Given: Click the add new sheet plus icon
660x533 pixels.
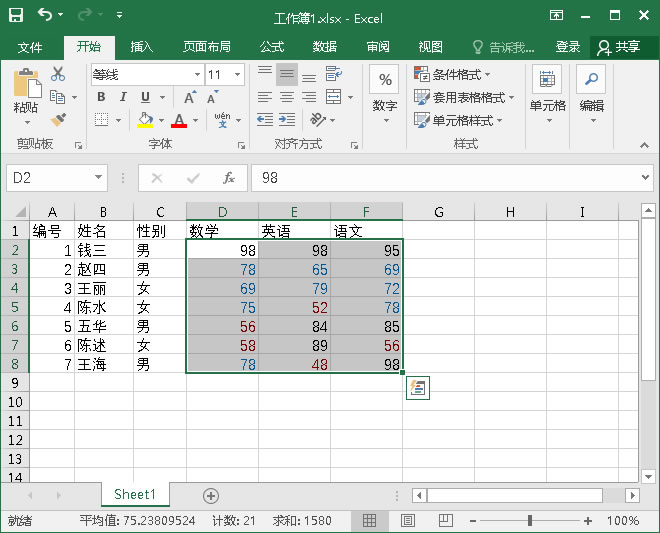Looking at the screenshot, I should click(210, 496).
